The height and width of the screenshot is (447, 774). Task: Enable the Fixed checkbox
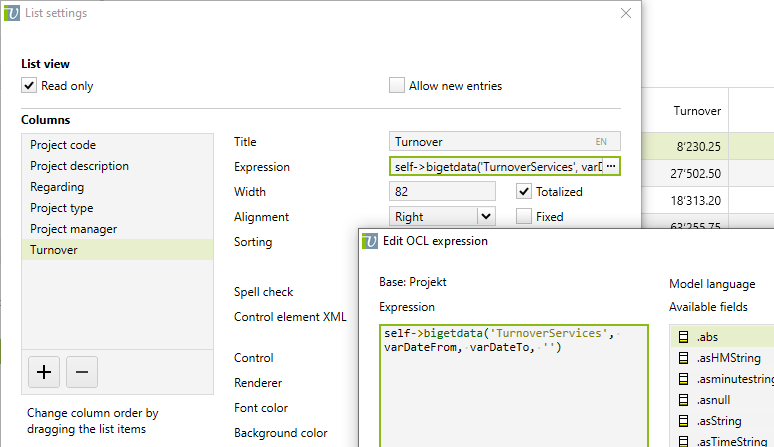click(524, 216)
